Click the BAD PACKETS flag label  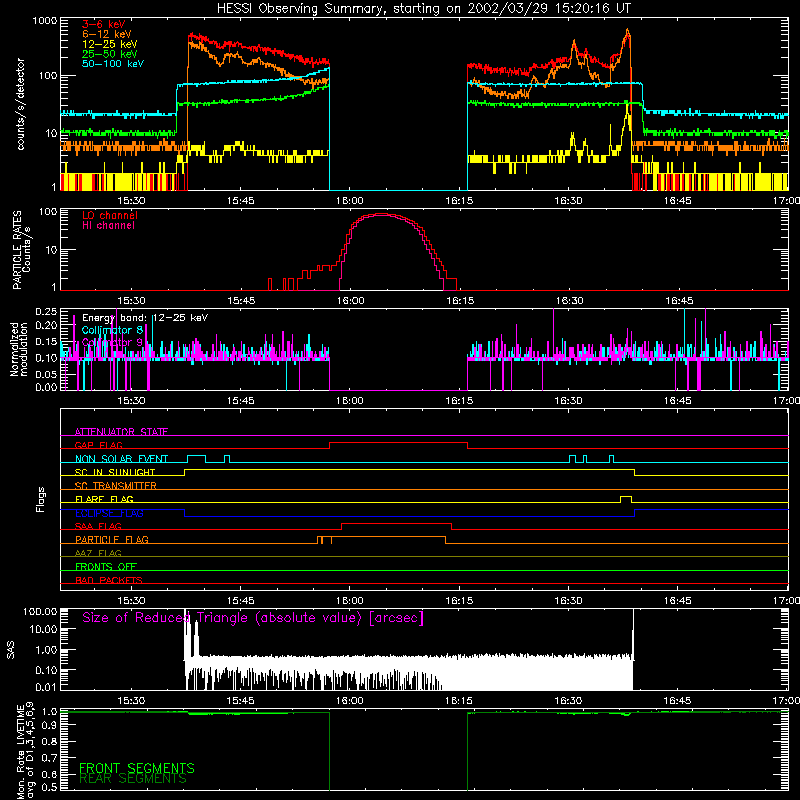109,580
